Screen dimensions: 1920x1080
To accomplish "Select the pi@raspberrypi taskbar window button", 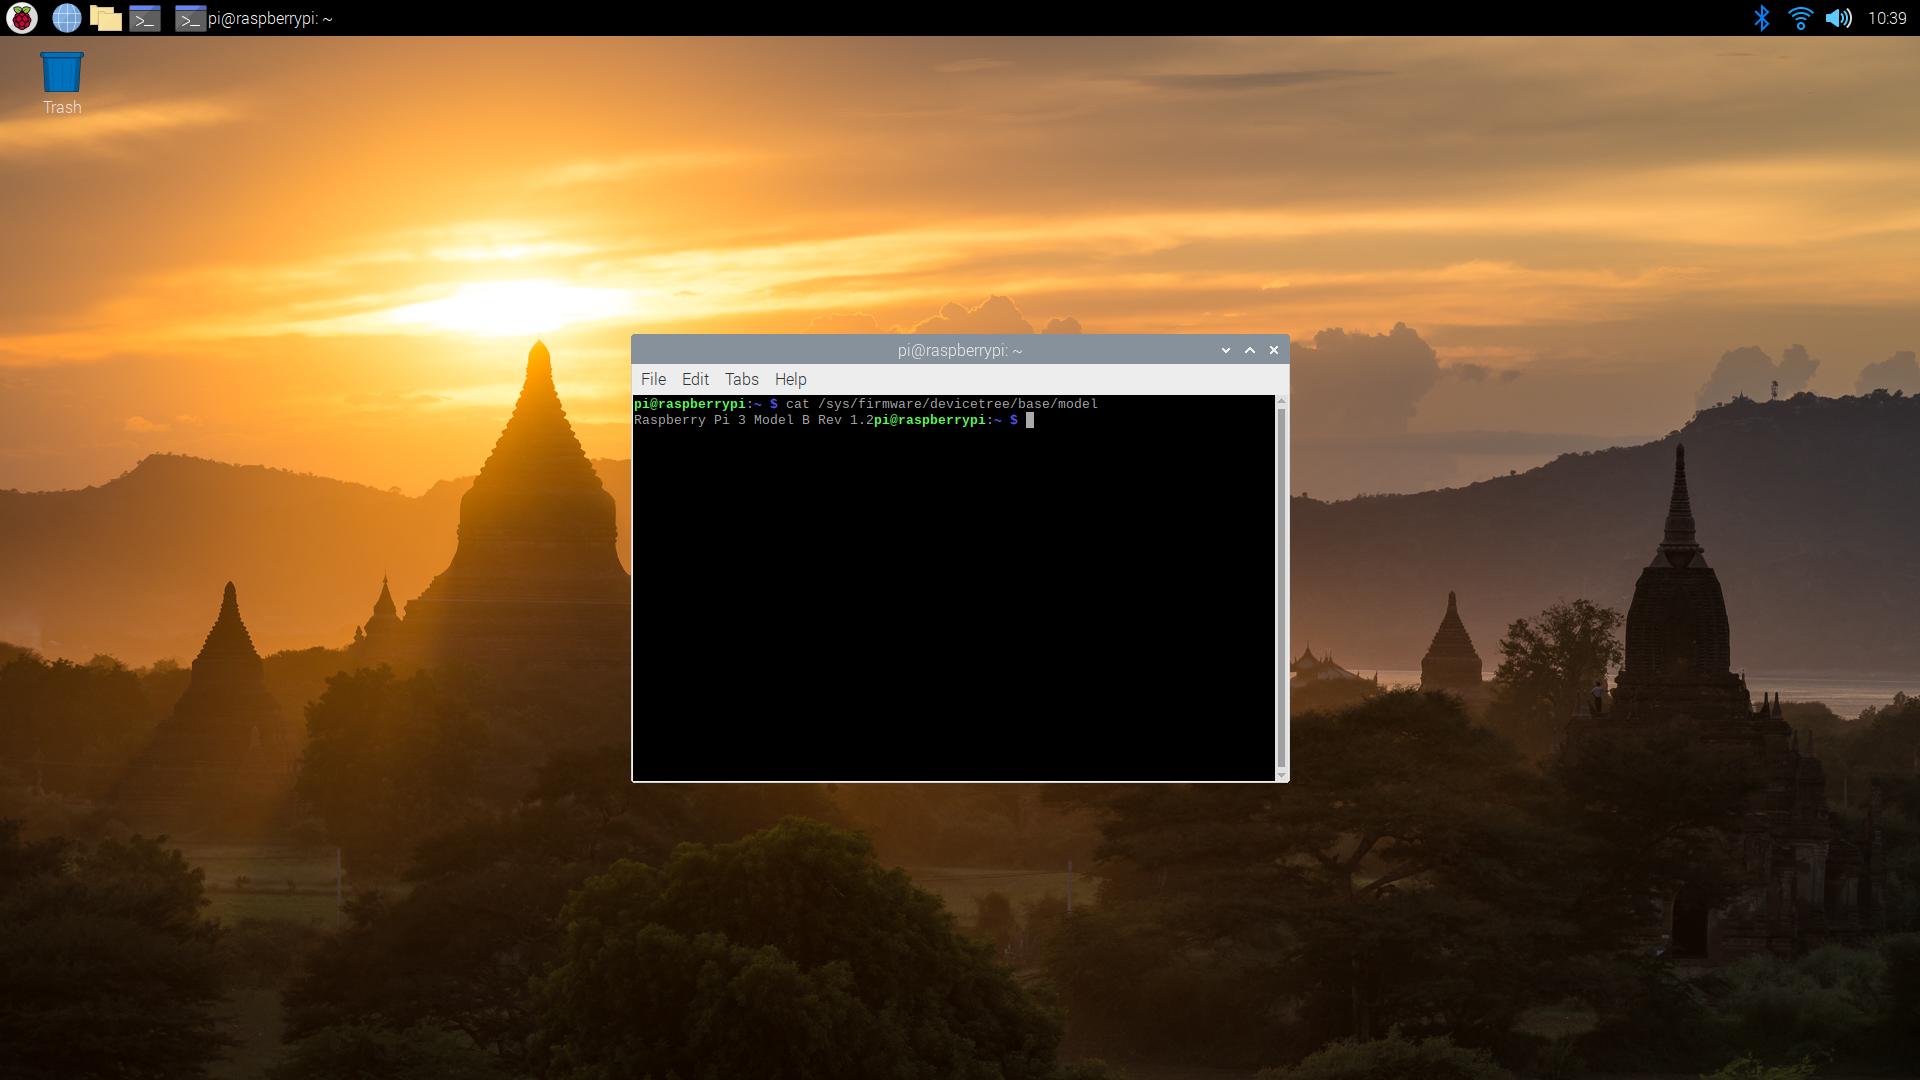I will [x=254, y=18].
